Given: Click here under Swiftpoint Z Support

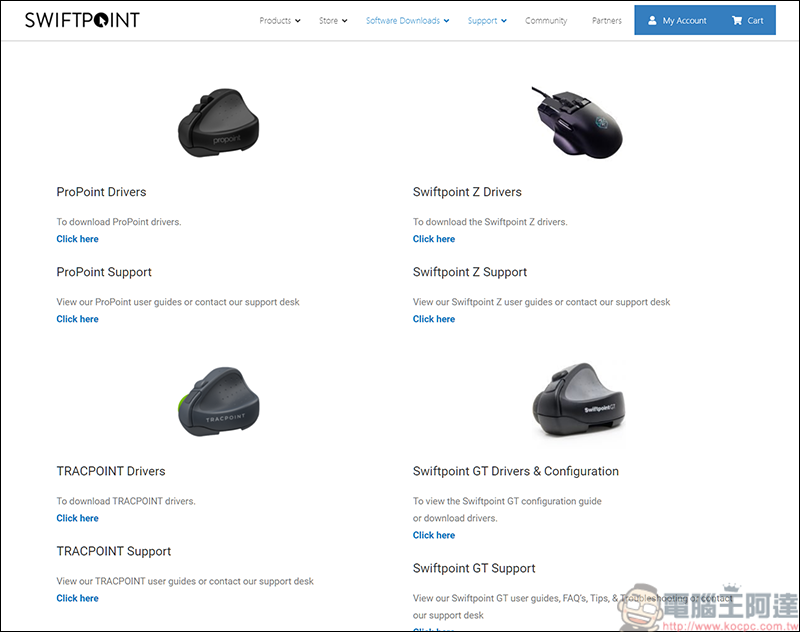Looking at the screenshot, I should pyautogui.click(x=434, y=319).
